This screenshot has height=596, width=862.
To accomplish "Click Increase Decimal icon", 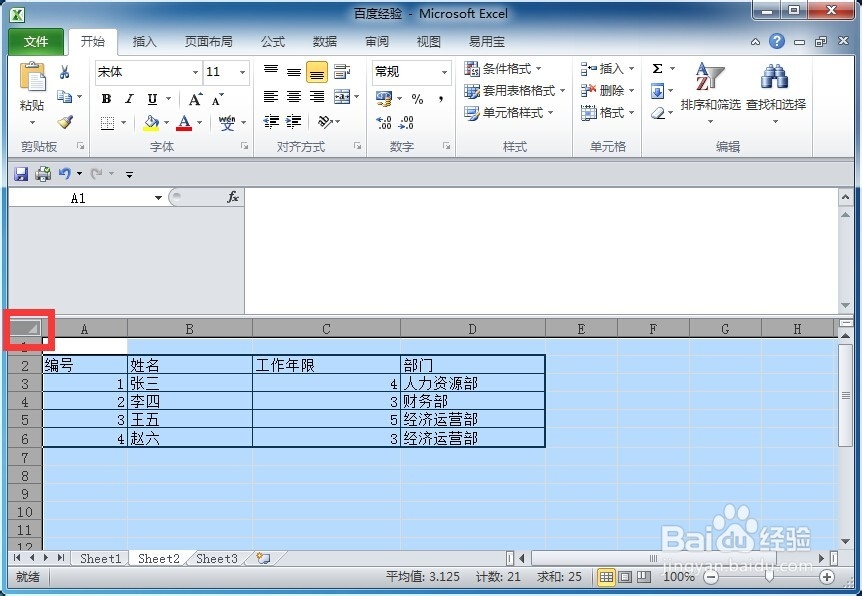I will click(384, 122).
